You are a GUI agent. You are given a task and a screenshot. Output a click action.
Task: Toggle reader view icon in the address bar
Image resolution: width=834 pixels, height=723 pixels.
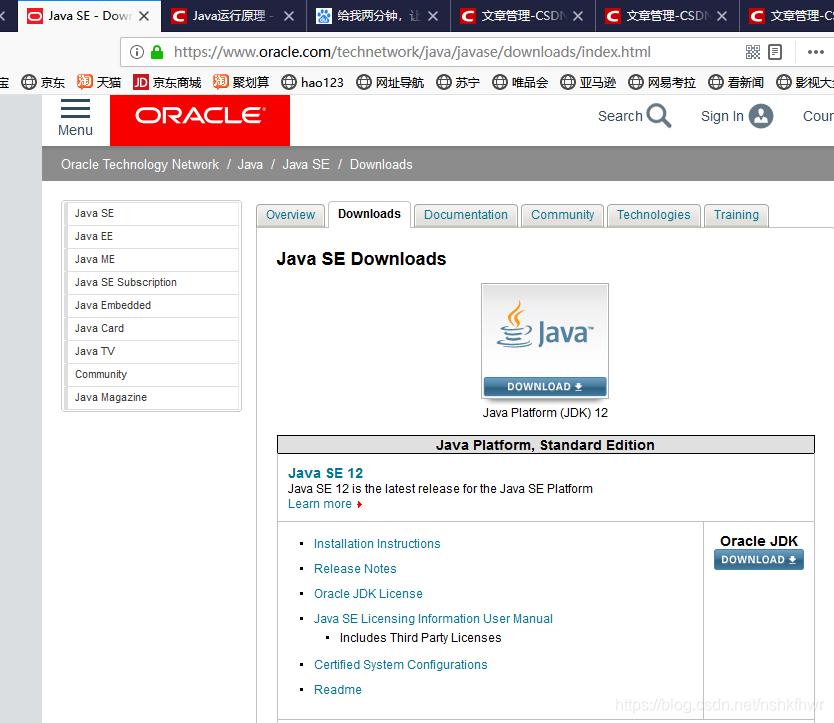(775, 52)
